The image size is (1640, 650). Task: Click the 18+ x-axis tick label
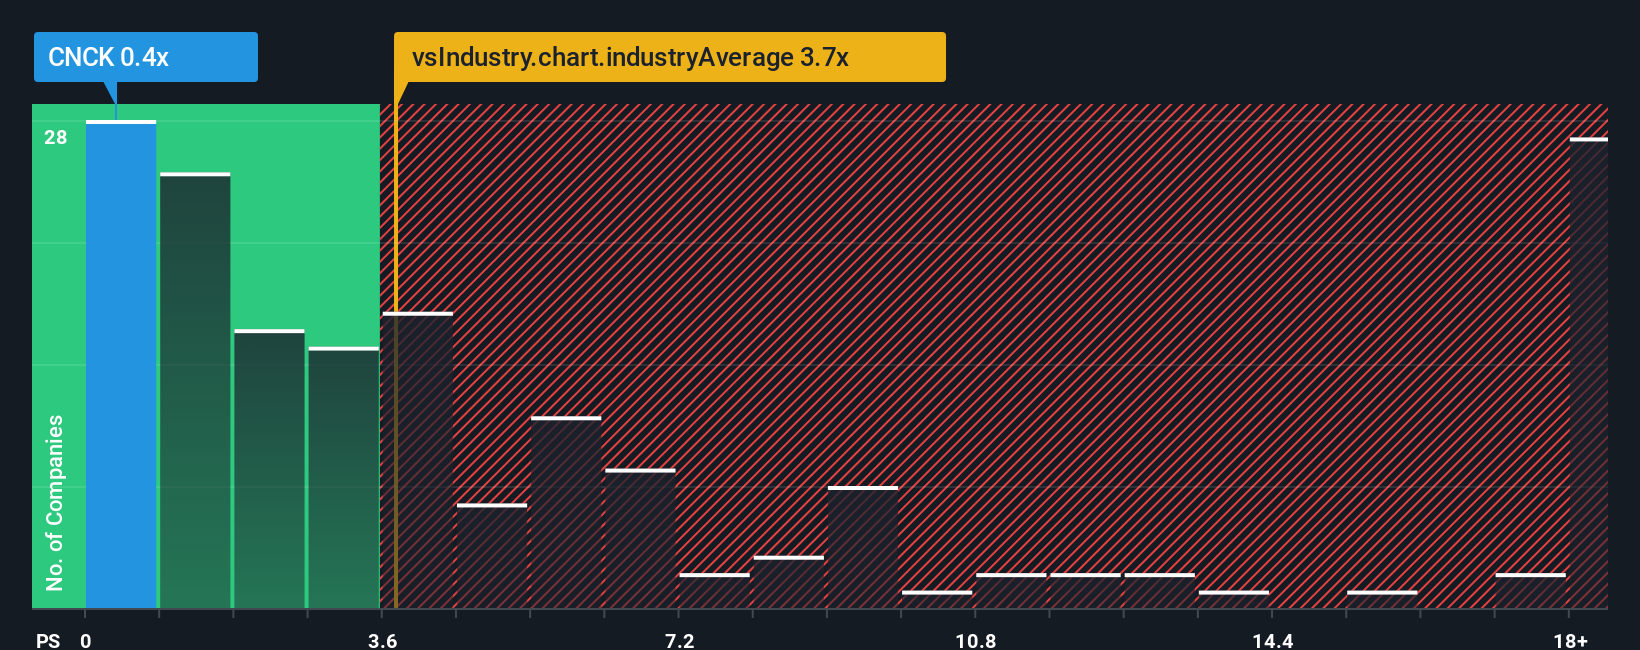point(1570,640)
